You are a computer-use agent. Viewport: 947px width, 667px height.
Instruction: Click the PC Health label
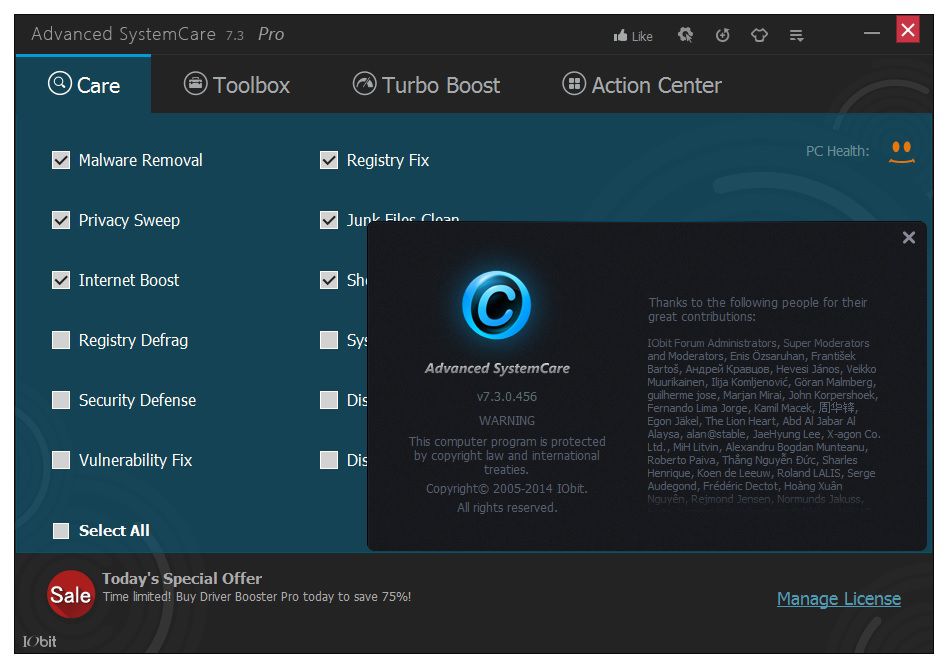838,151
